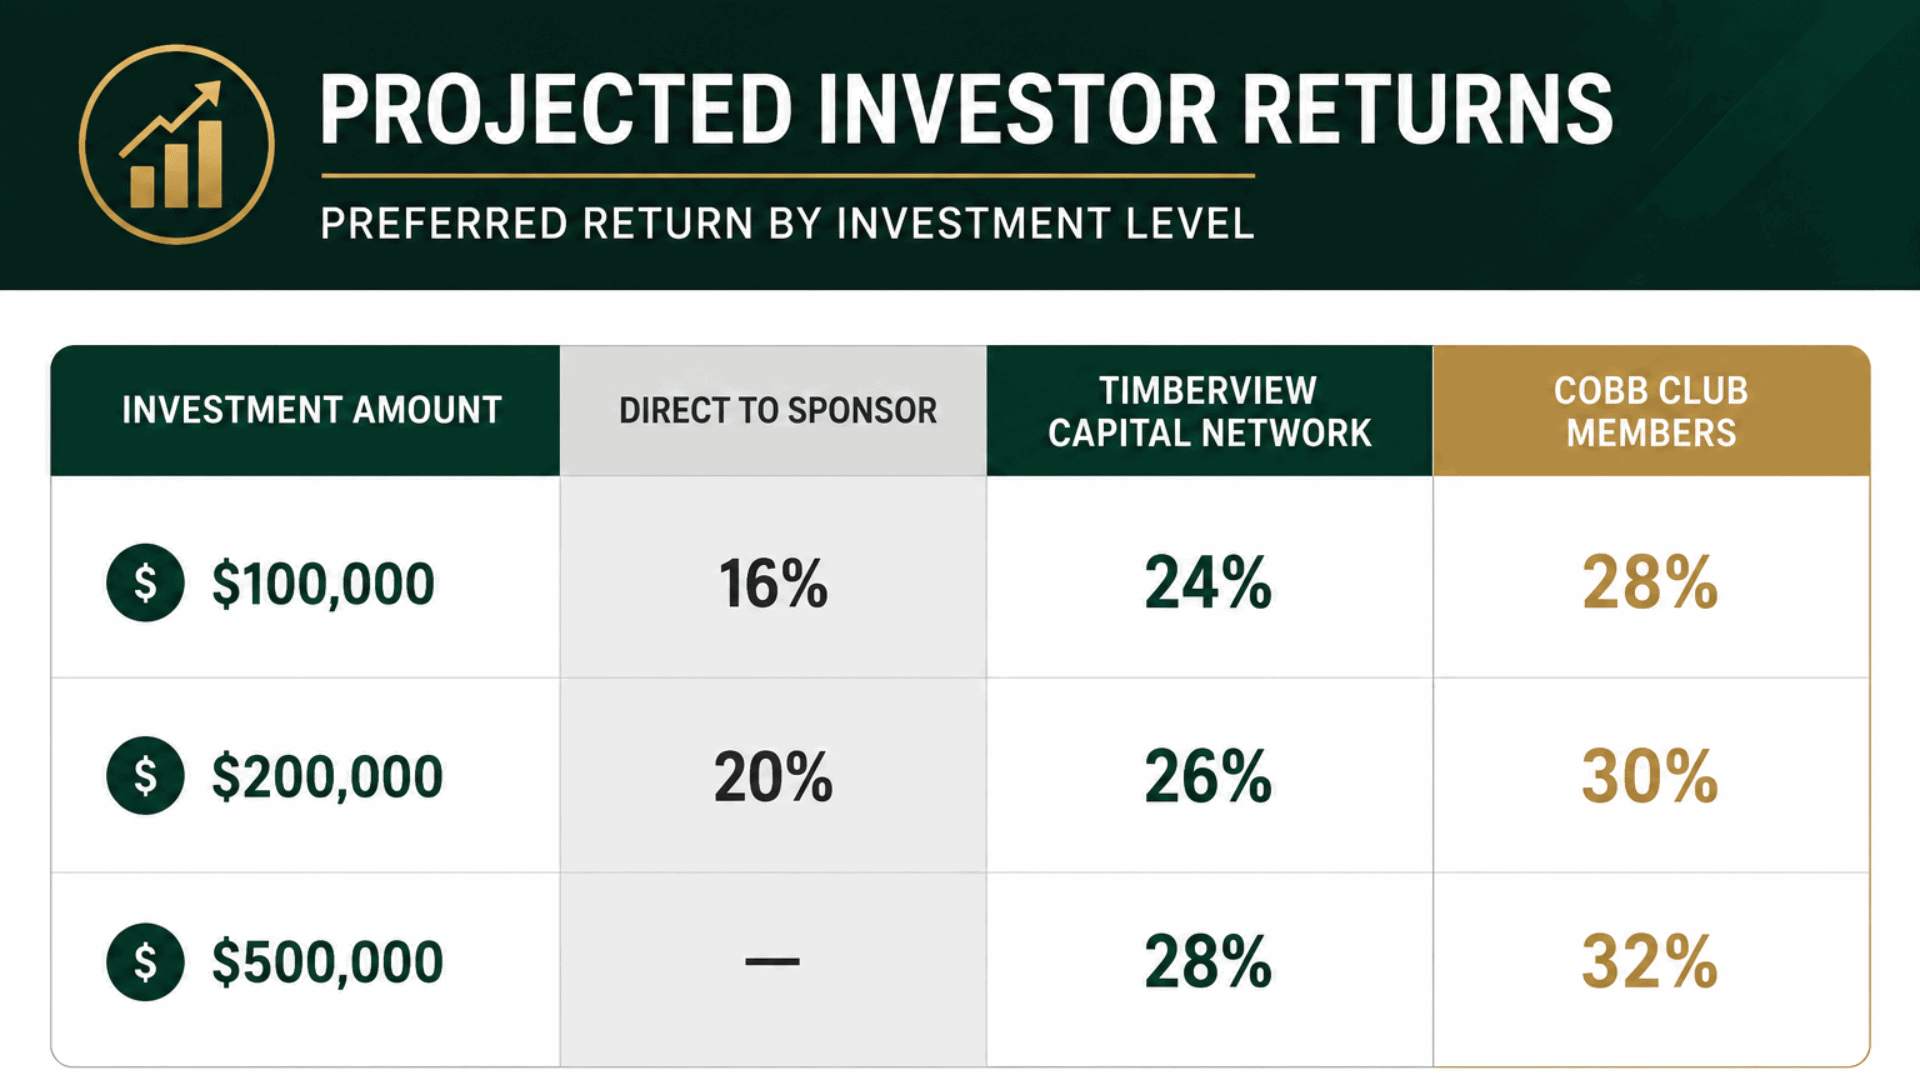This screenshot has height=1080, width=1920.
Task: Click the dollar icon beside $500,000
Action: [145, 962]
